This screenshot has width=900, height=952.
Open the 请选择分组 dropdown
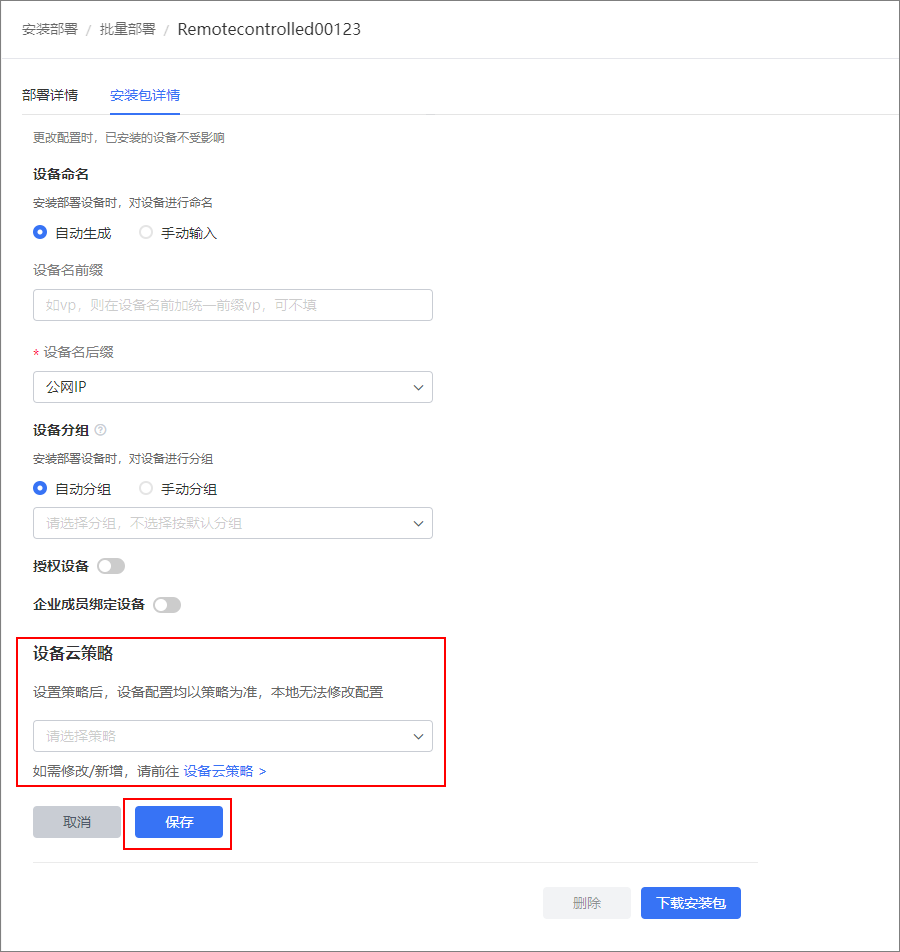(x=233, y=523)
